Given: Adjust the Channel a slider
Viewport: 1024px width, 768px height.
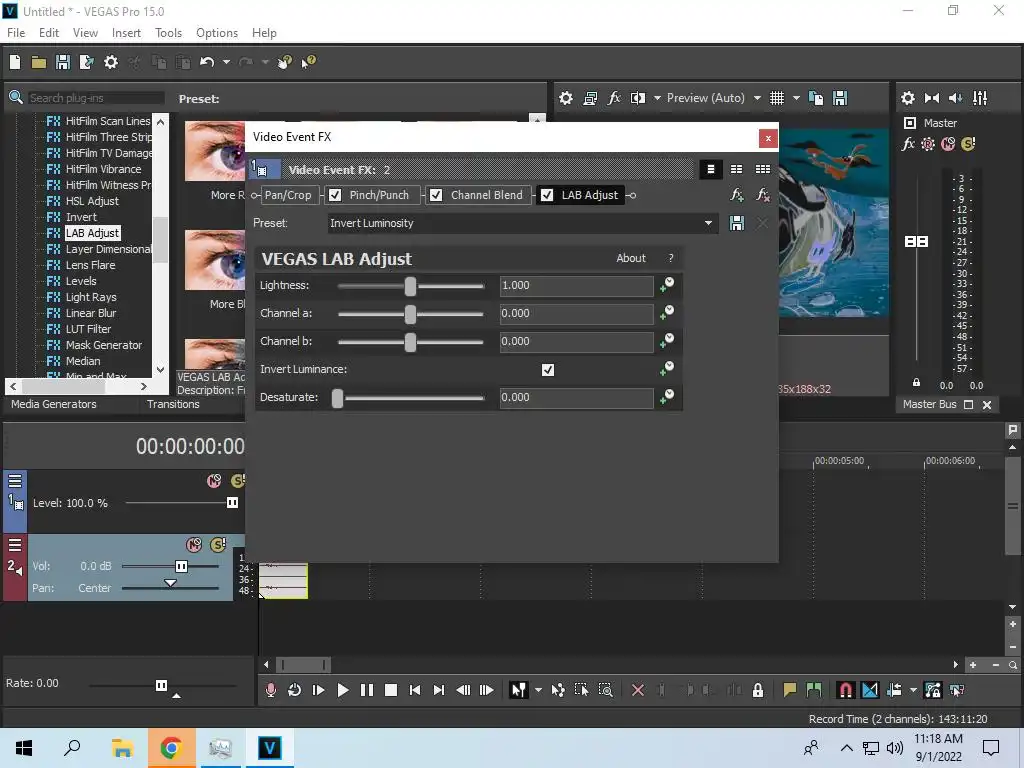Looking at the screenshot, I should (x=410, y=314).
